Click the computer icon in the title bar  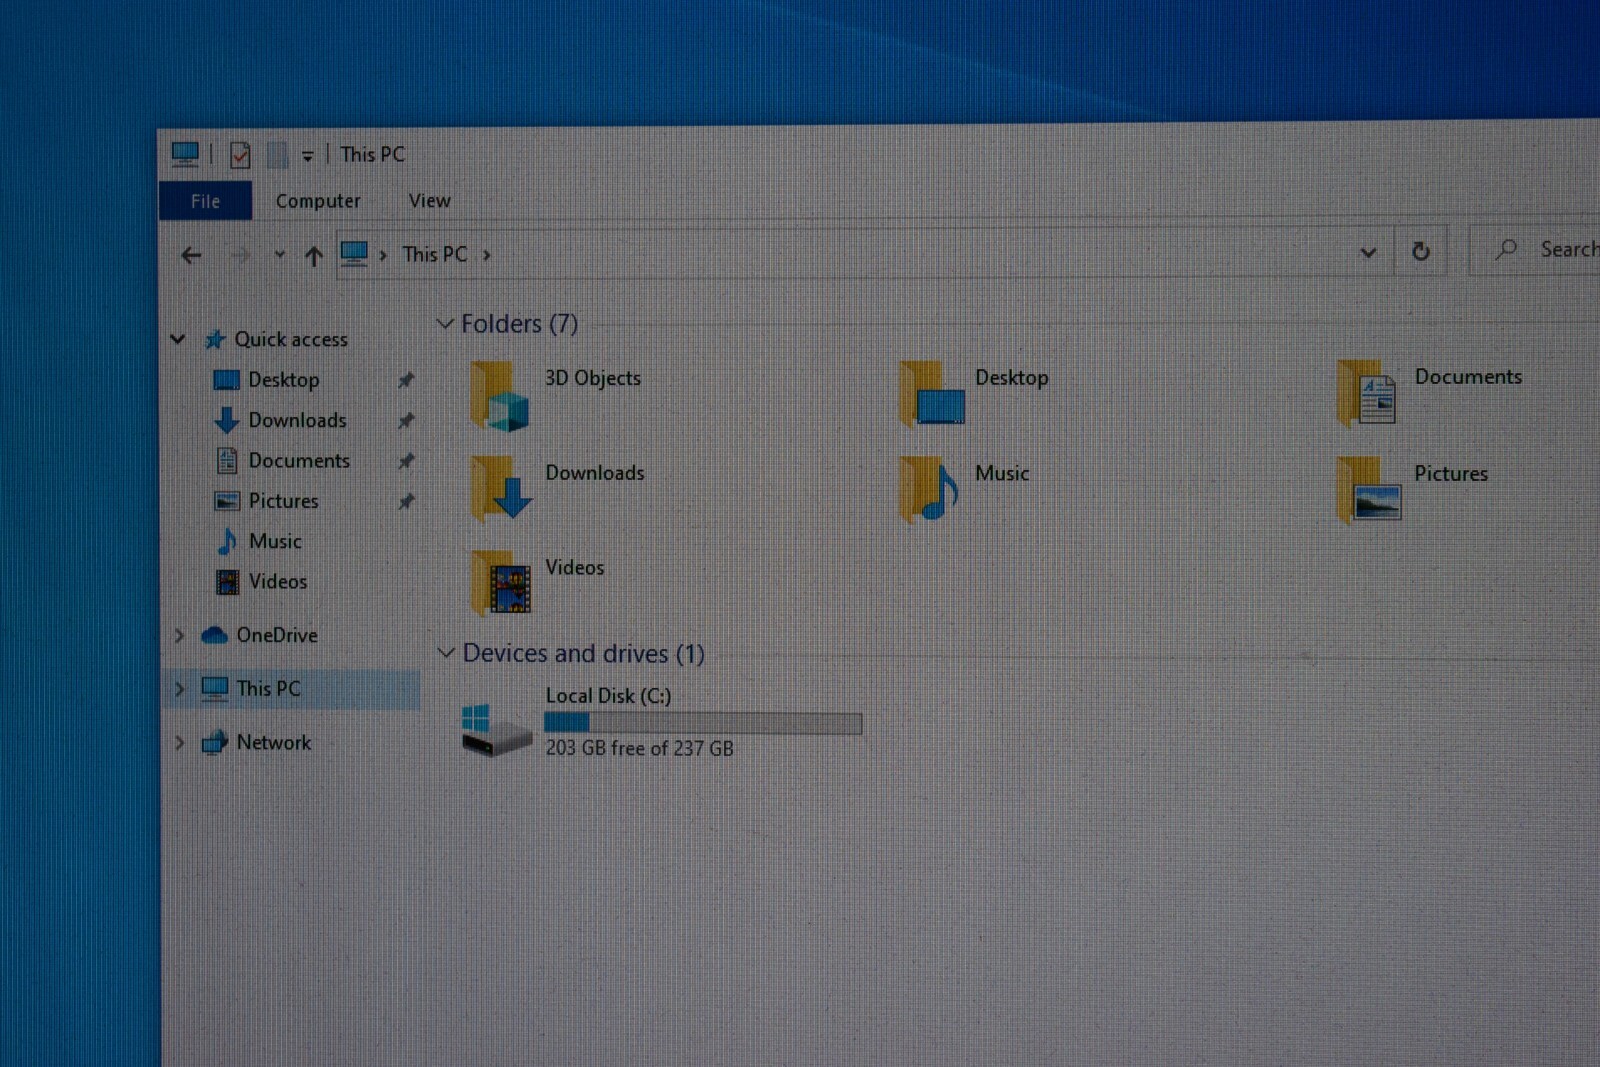[186, 154]
